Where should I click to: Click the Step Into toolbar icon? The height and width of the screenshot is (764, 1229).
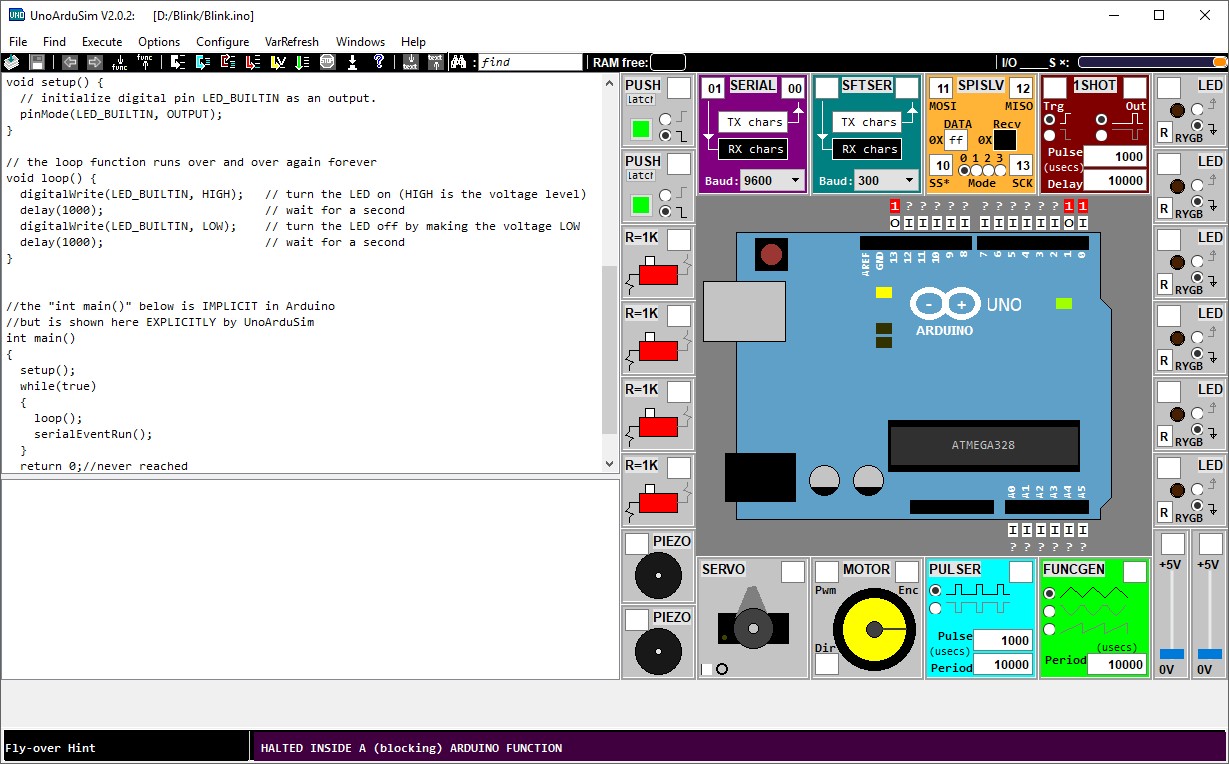click(178, 62)
